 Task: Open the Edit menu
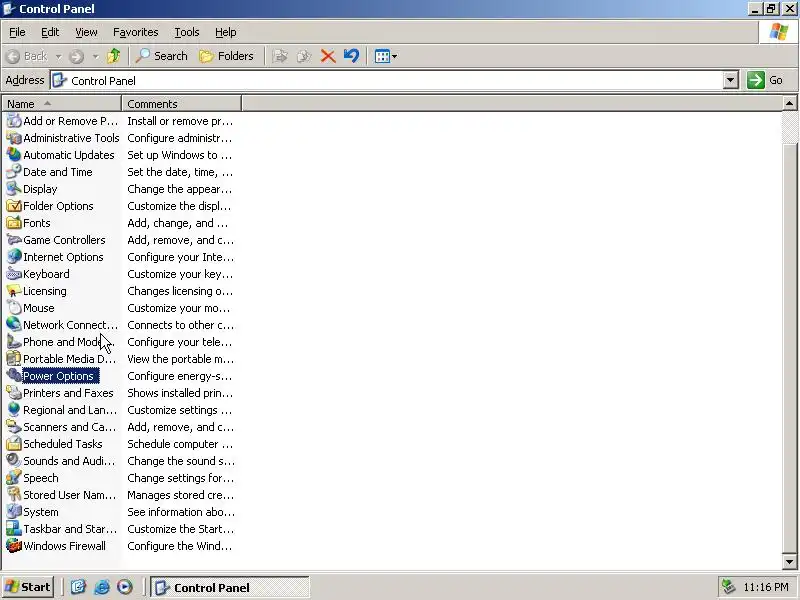point(50,32)
